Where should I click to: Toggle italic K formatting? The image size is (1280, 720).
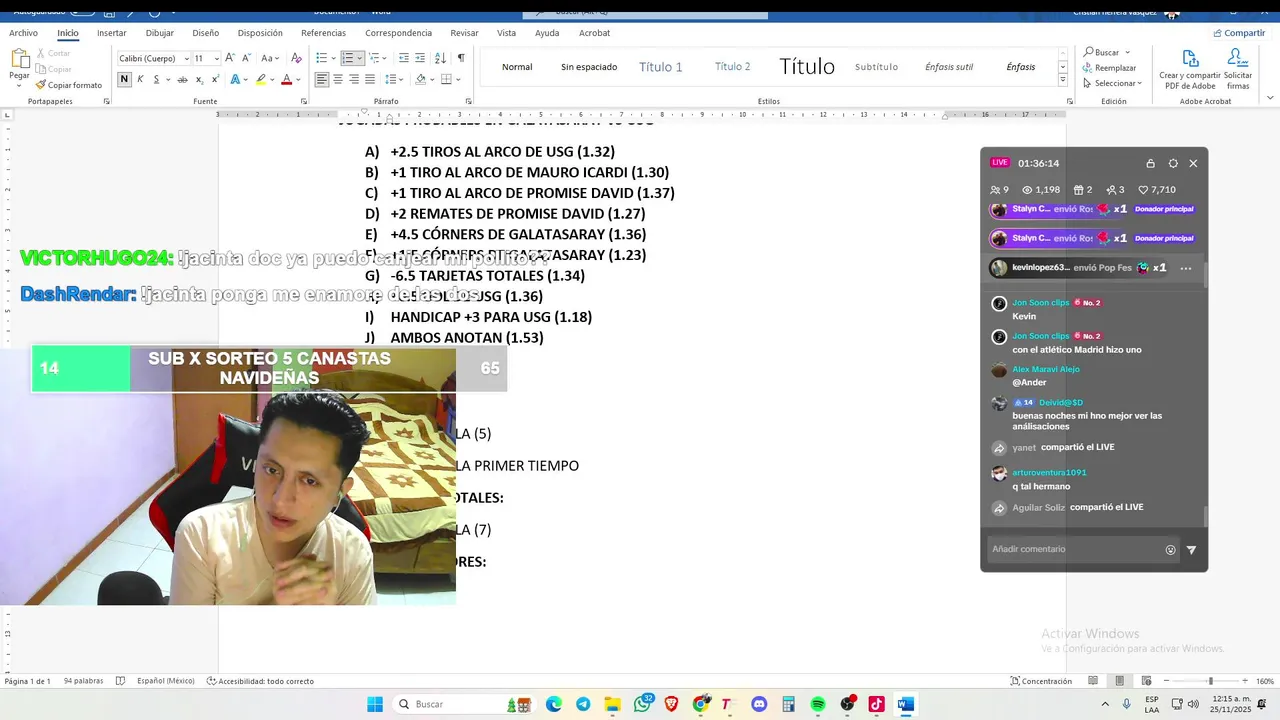coord(140,79)
